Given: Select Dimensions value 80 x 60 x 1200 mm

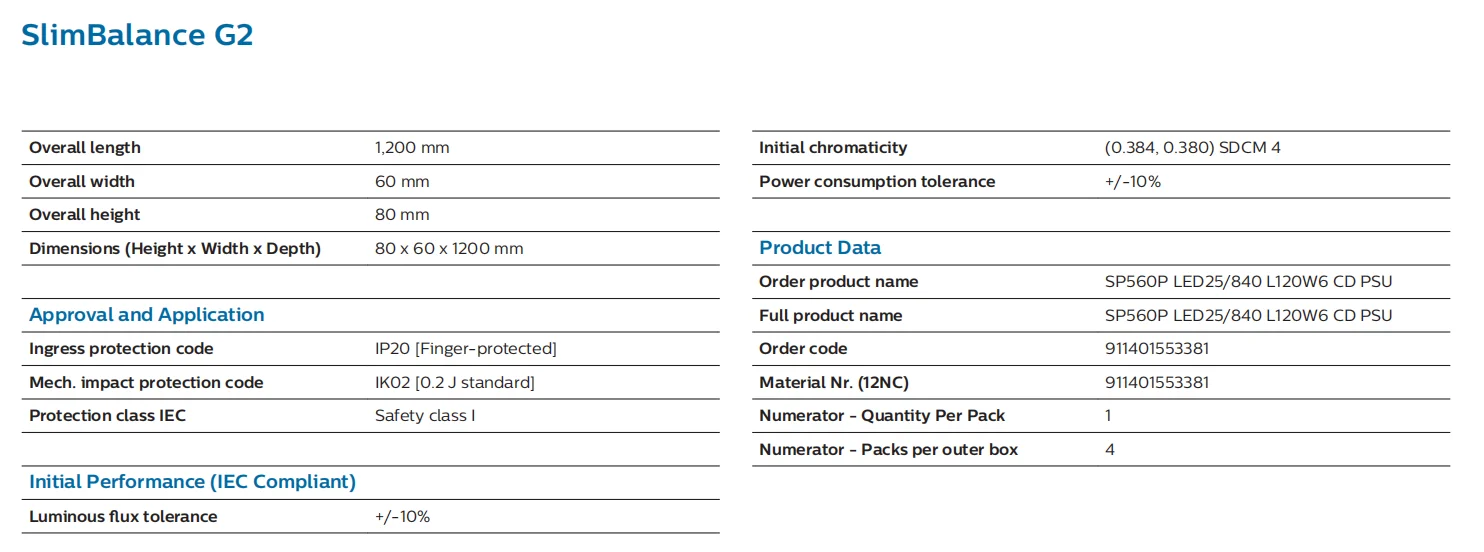Looking at the screenshot, I should pos(449,249).
